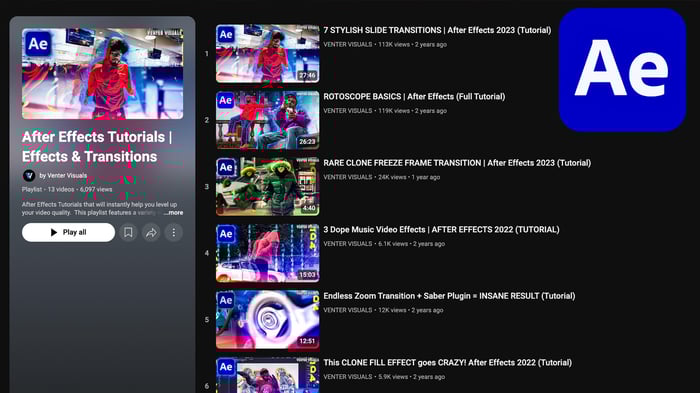Click VENTER VISUALS under Endless Zoom Transition
Viewport: 700px width, 393px height.
[x=347, y=310]
